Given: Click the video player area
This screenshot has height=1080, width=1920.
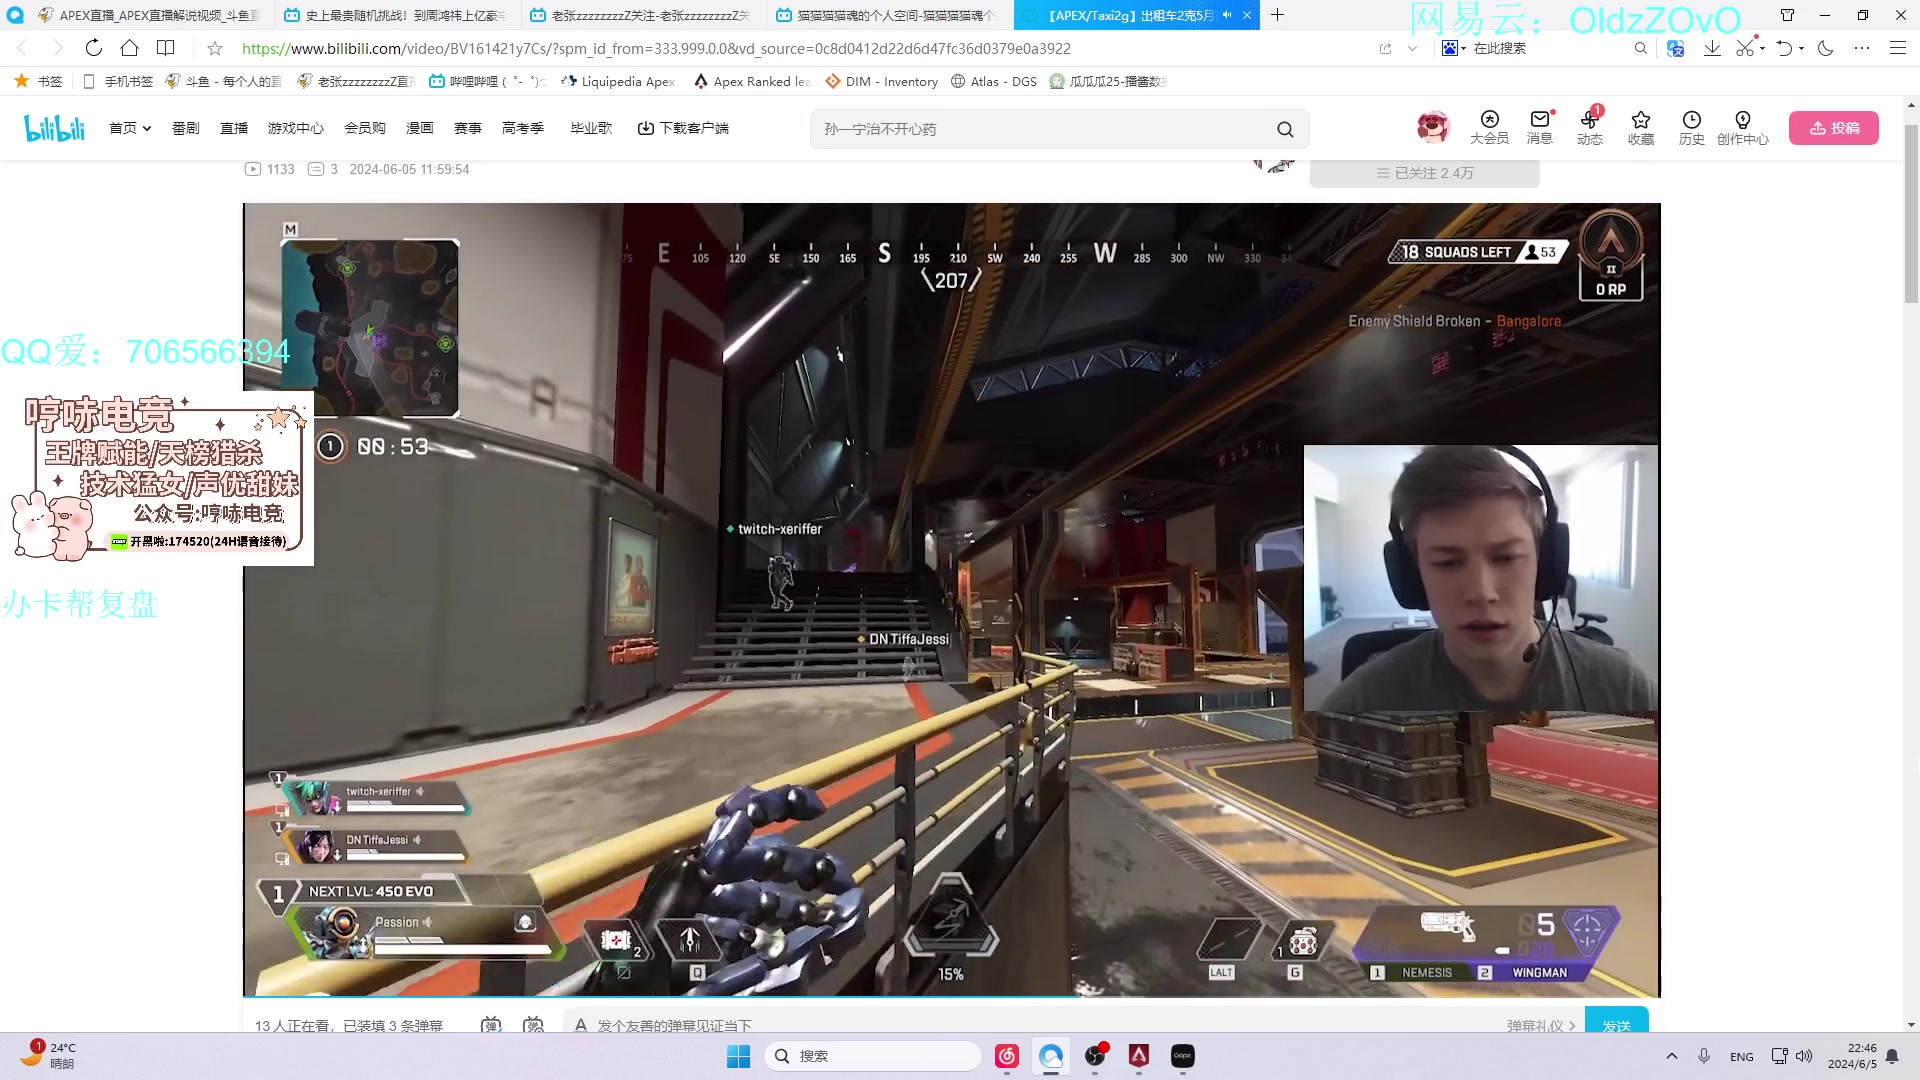Looking at the screenshot, I should [x=951, y=600].
